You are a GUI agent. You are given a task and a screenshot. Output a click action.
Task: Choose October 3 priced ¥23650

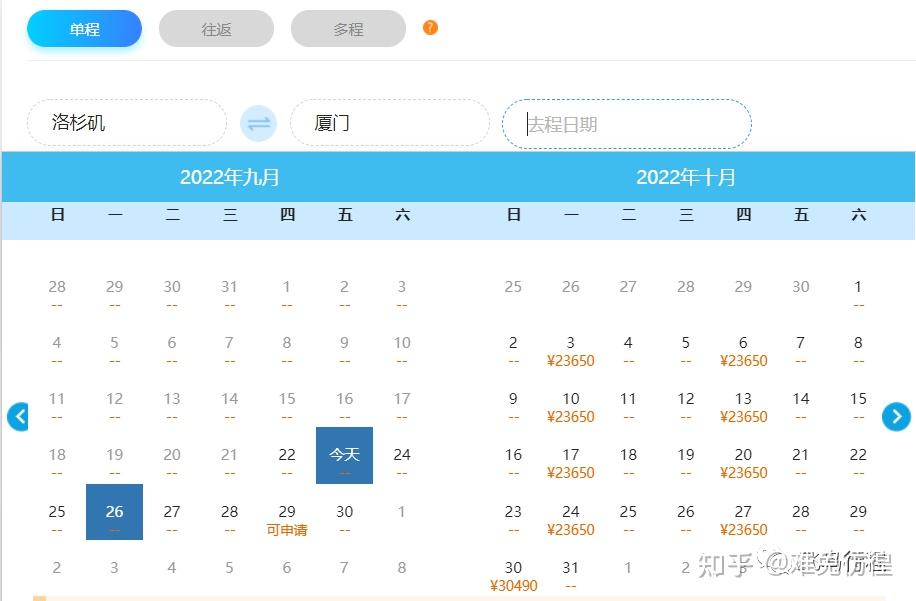point(571,350)
